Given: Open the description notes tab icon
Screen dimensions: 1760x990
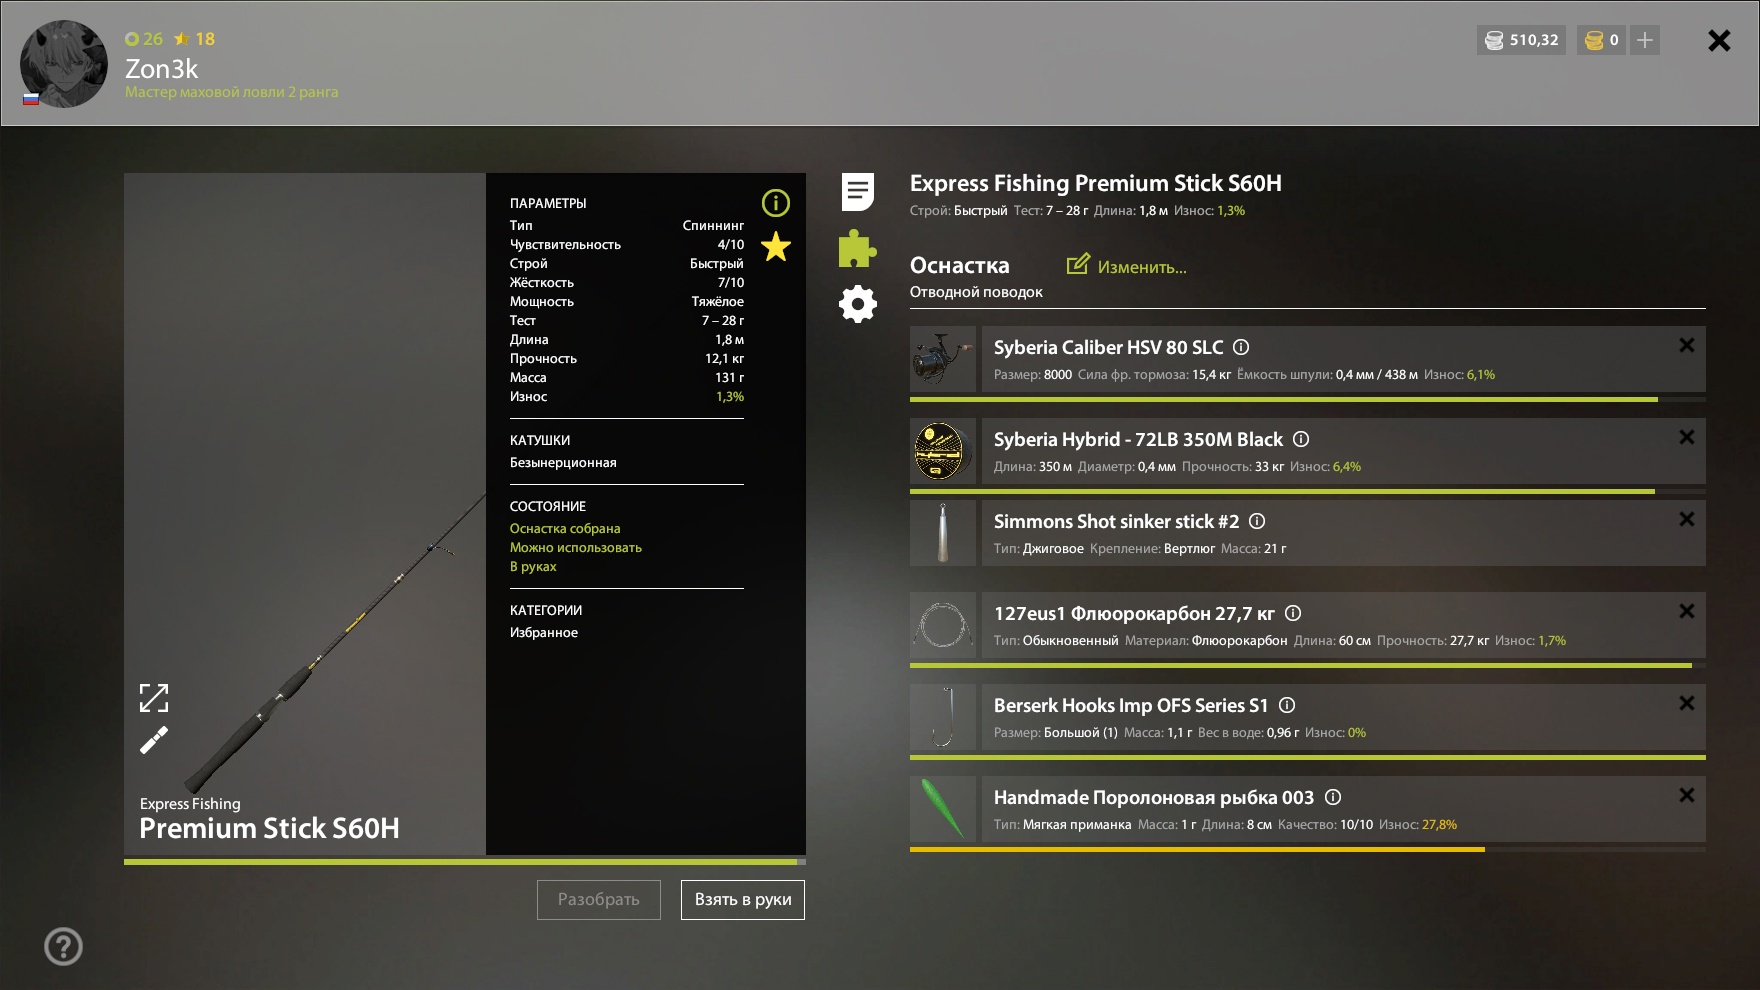Looking at the screenshot, I should tap(858, 192).
